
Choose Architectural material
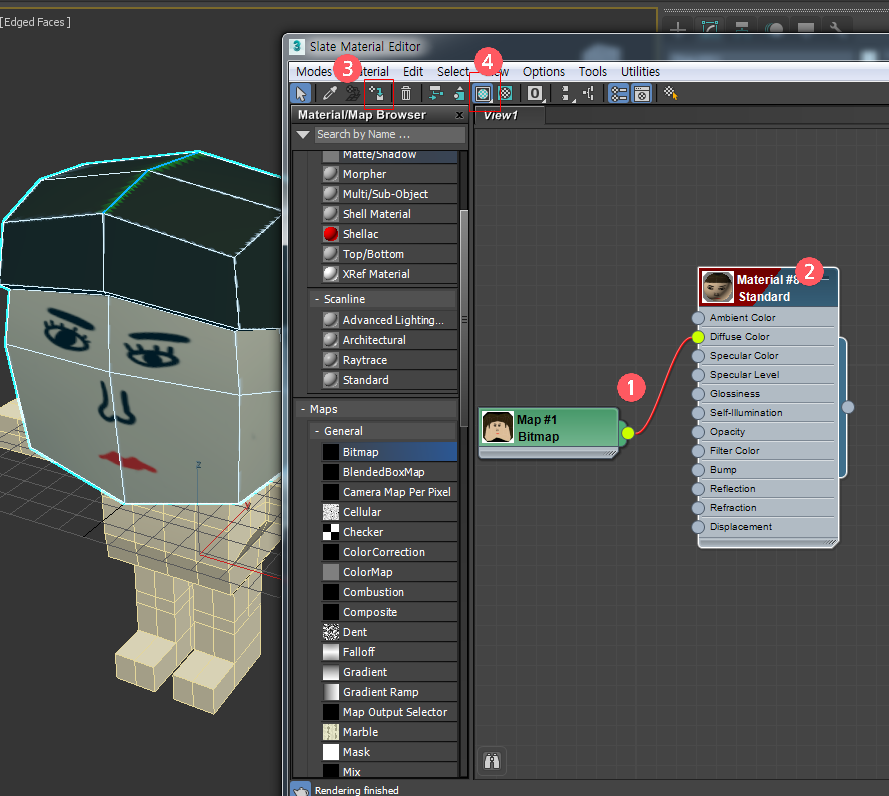click(x=389, y=340)
